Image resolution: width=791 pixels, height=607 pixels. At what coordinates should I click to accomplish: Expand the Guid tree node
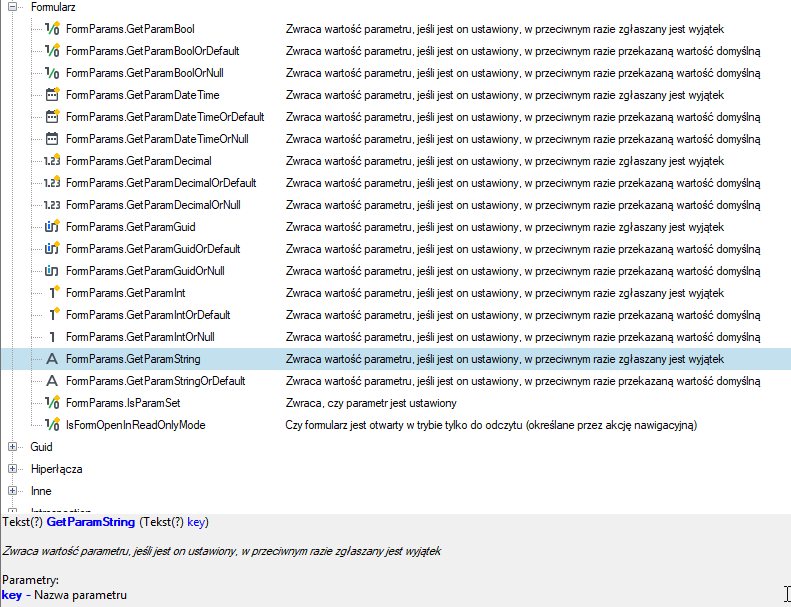pyautogui.click(x=13, y=447)
